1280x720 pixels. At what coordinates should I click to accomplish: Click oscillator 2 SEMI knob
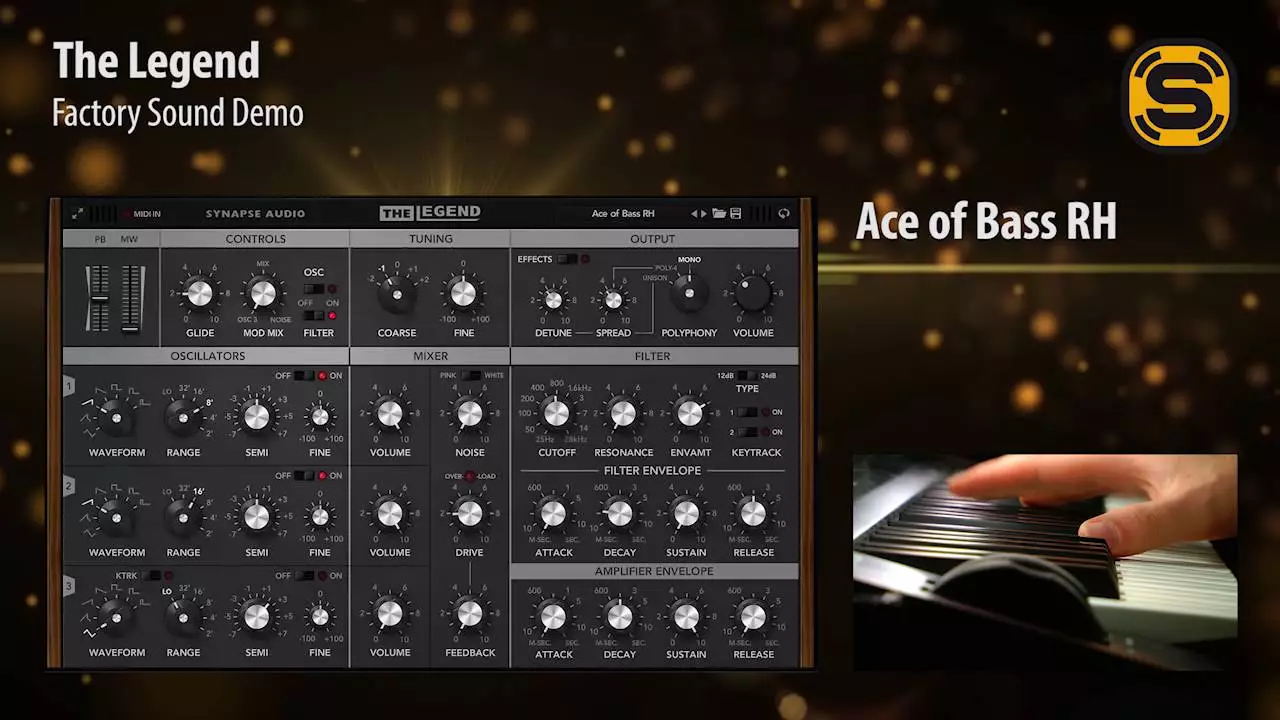257,516
